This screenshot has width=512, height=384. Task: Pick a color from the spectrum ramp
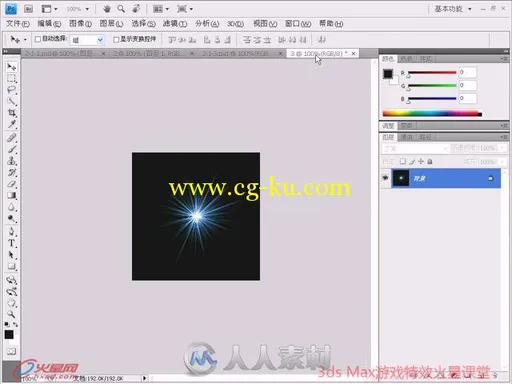(x=432, y=113)
